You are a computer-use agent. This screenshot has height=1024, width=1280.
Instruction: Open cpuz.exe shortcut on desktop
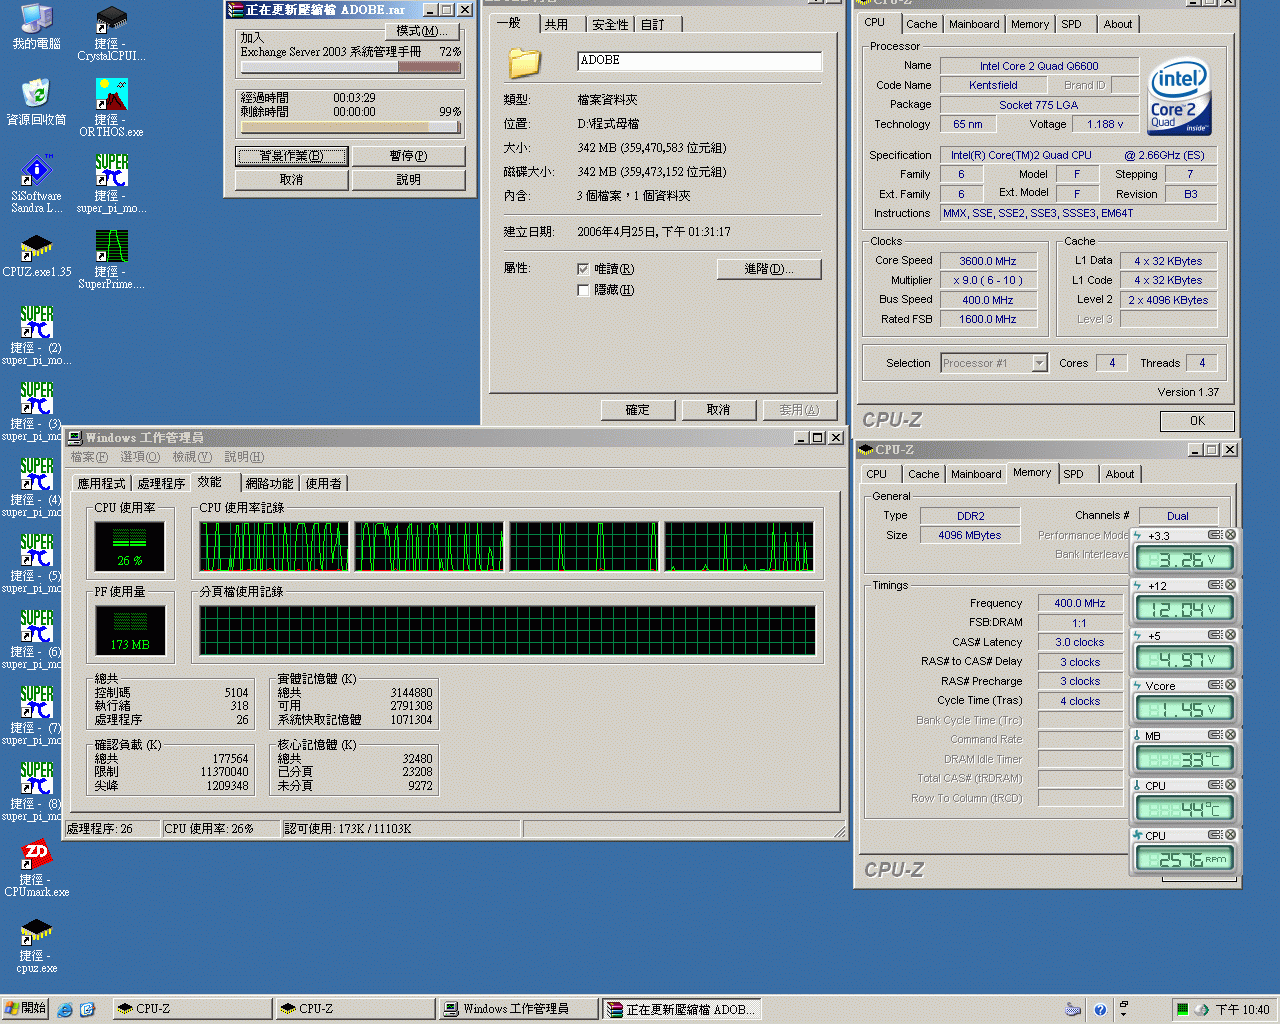(x=37, y=944)
